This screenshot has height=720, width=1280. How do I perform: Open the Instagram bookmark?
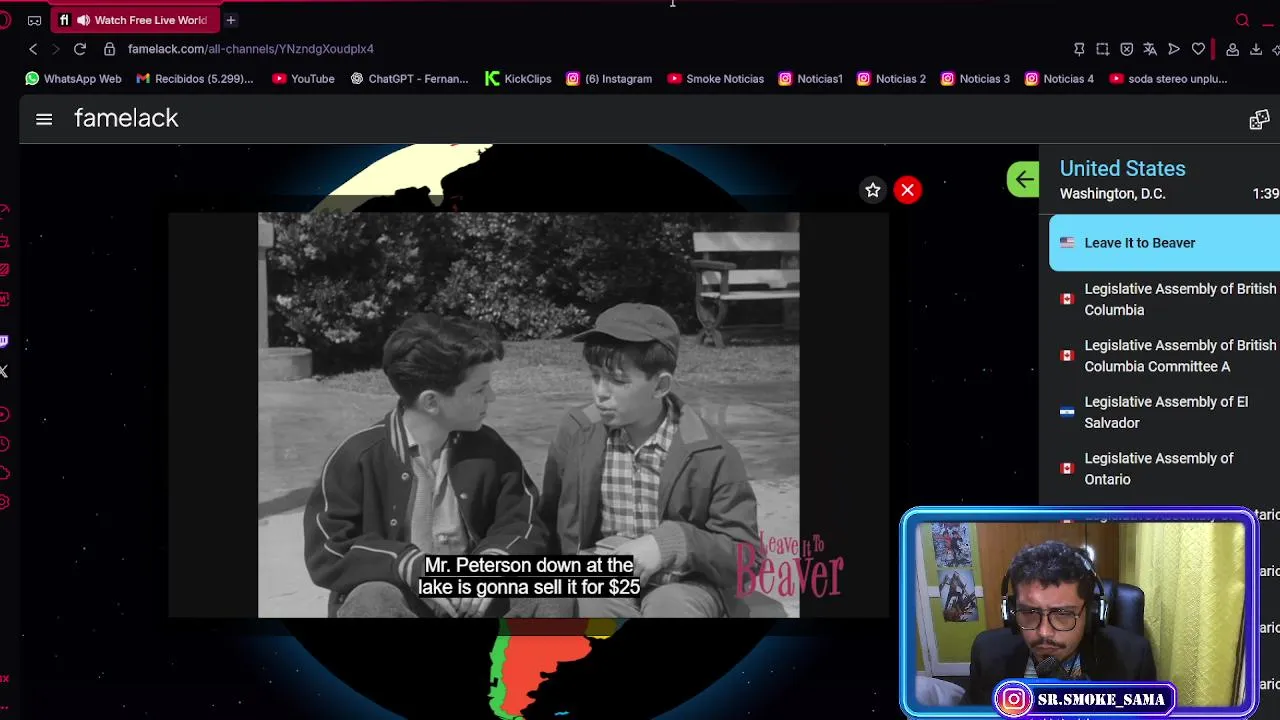(609, 79)
